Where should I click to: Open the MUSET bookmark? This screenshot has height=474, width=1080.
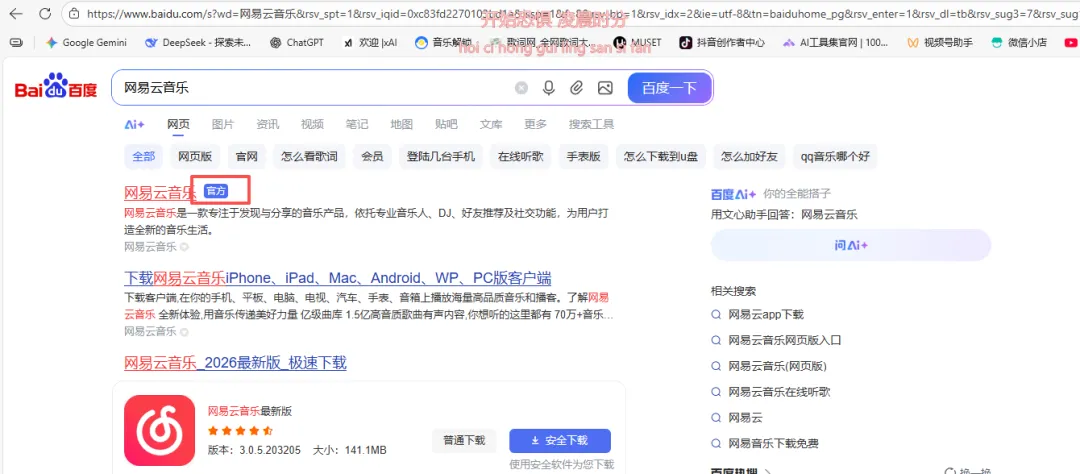click(638, 42)
